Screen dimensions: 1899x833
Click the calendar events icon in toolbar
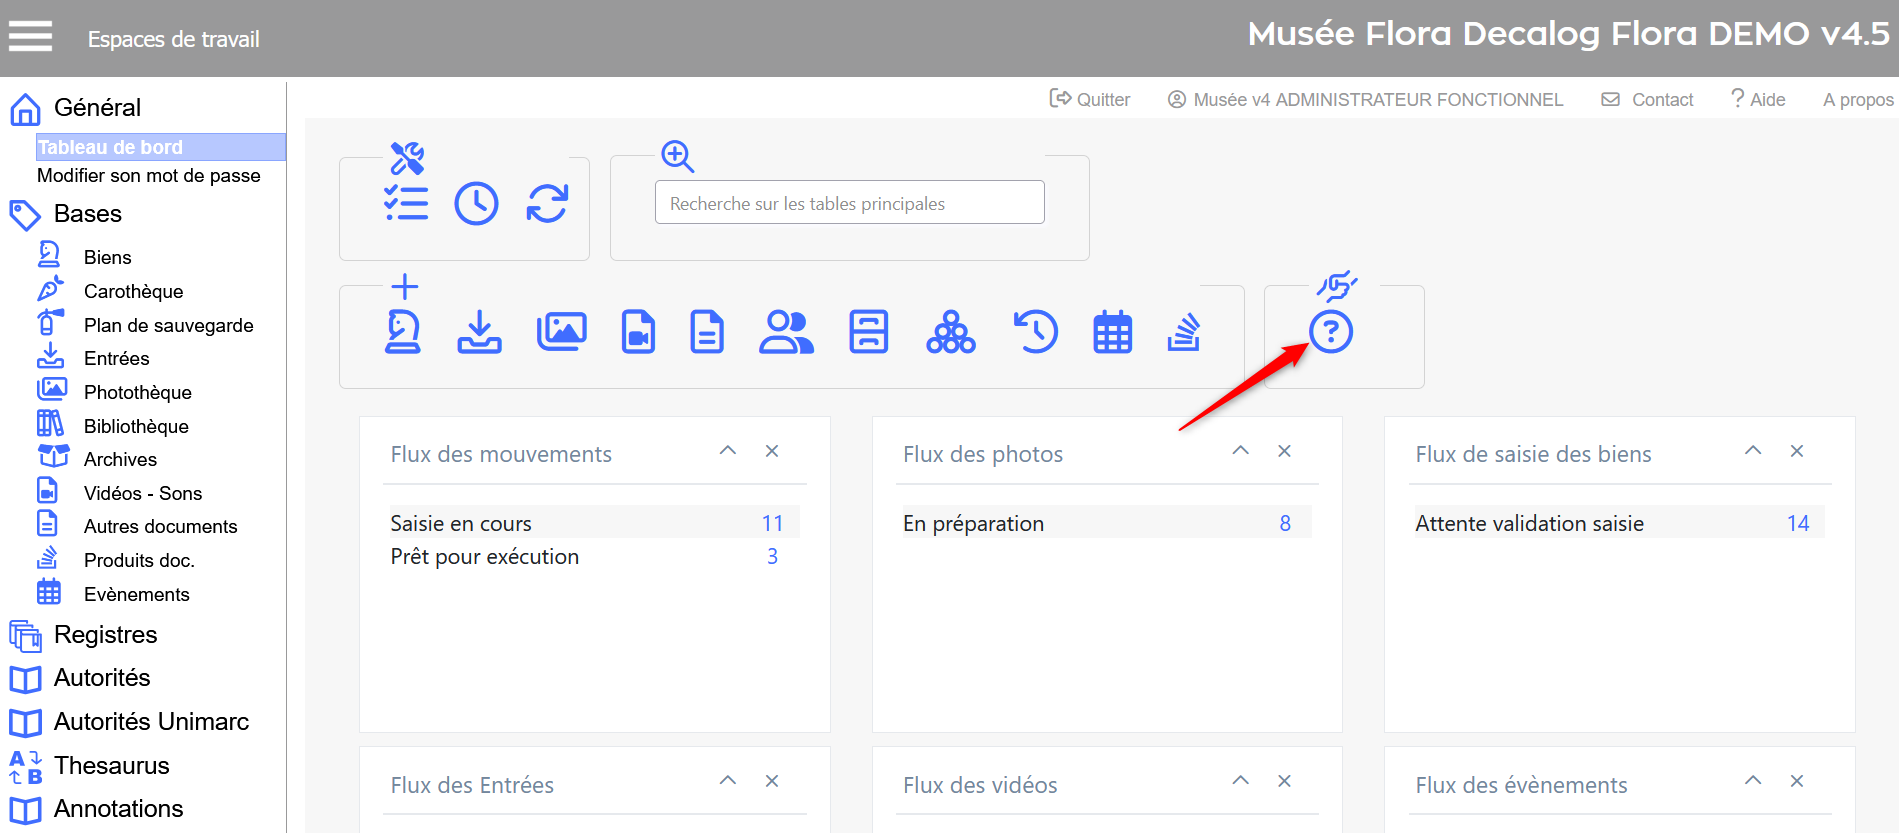pos(1112,332)
